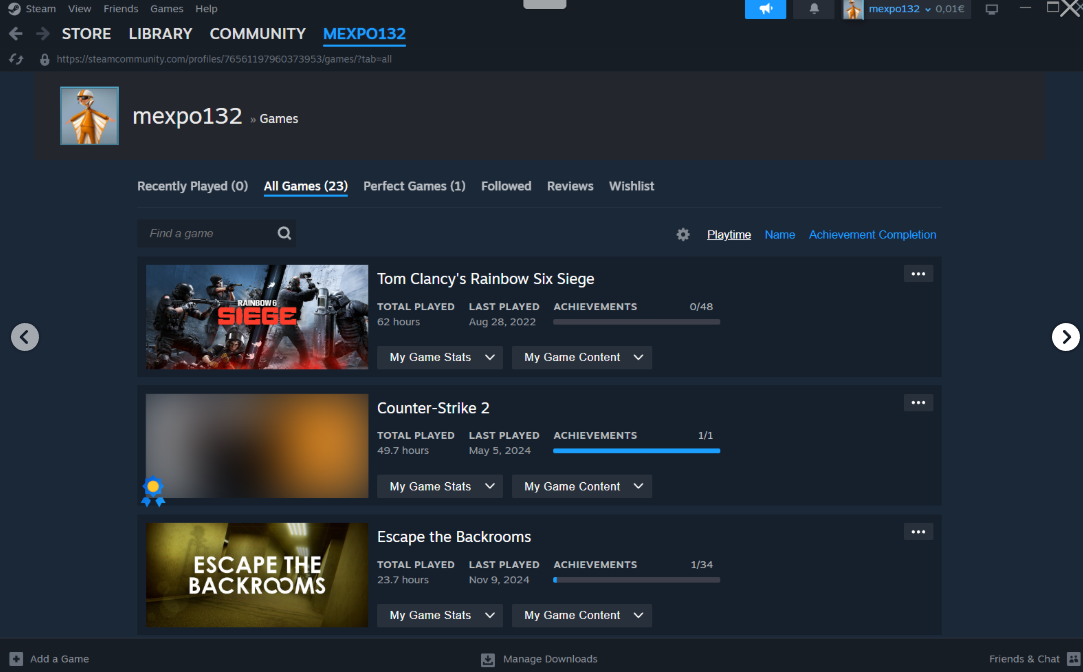Image resolution: width=1083 pixels, height=672 pixels.
Task: Click Counter-Strike 2 achievements progress bar
Action: click(636, 451)
